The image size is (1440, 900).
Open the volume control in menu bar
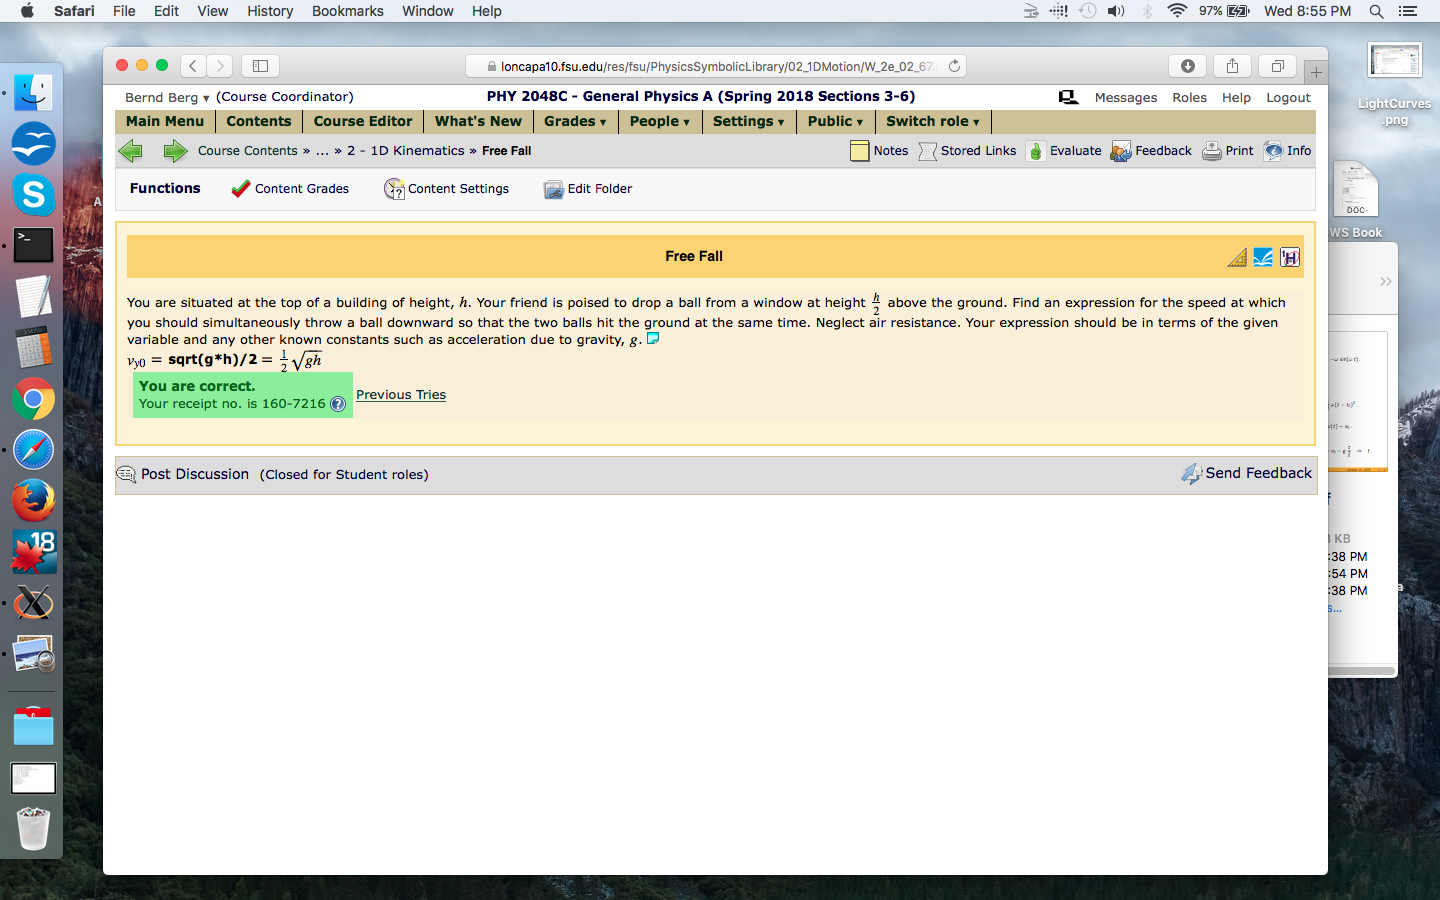point(1116,11)
